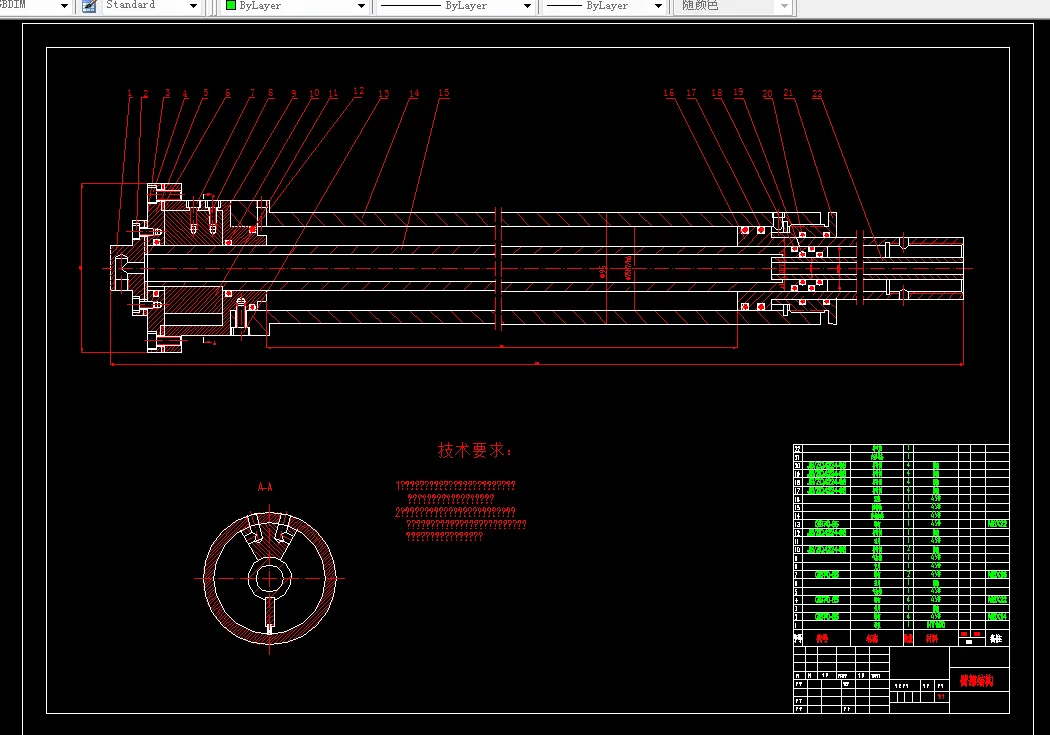Screen dimensions: 1050x735
Task: Open the green ByLayer color dropdown
Action: [362, 6]
